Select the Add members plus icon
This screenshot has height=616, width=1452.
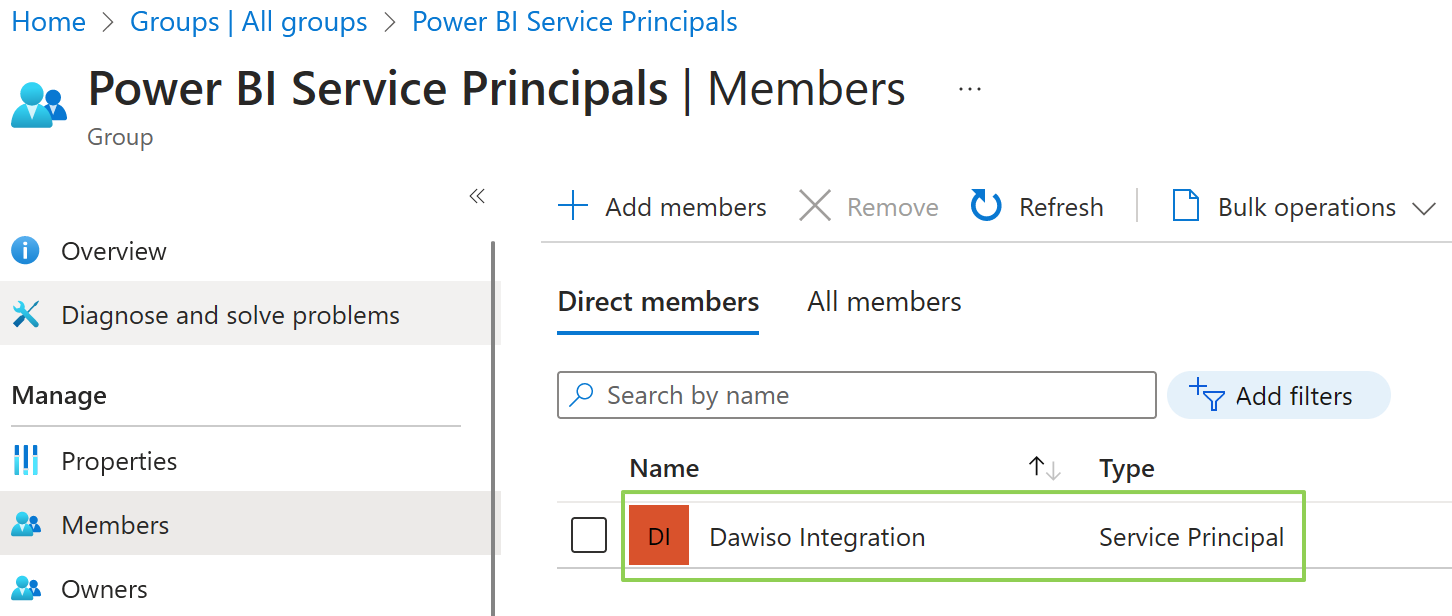[x=573, y=206]
